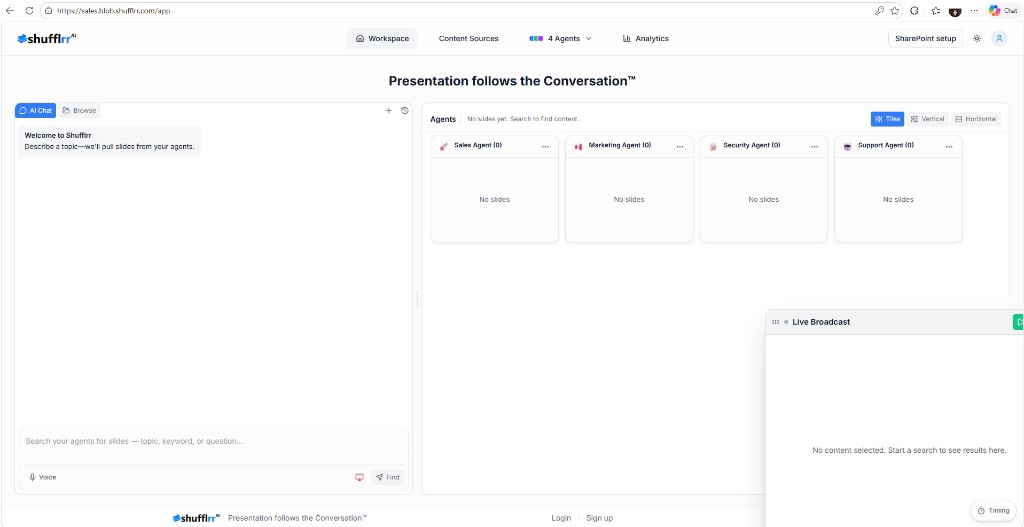The width and height of the screenshot is (1024, 527).
Task: Reload the page with refresh icon
Action: (x=29, y=11)
